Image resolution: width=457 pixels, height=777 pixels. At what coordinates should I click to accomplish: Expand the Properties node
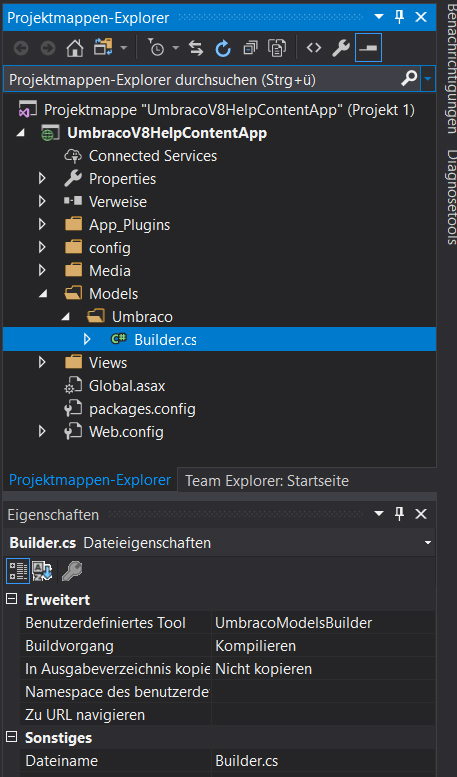[x=42, y=179]
